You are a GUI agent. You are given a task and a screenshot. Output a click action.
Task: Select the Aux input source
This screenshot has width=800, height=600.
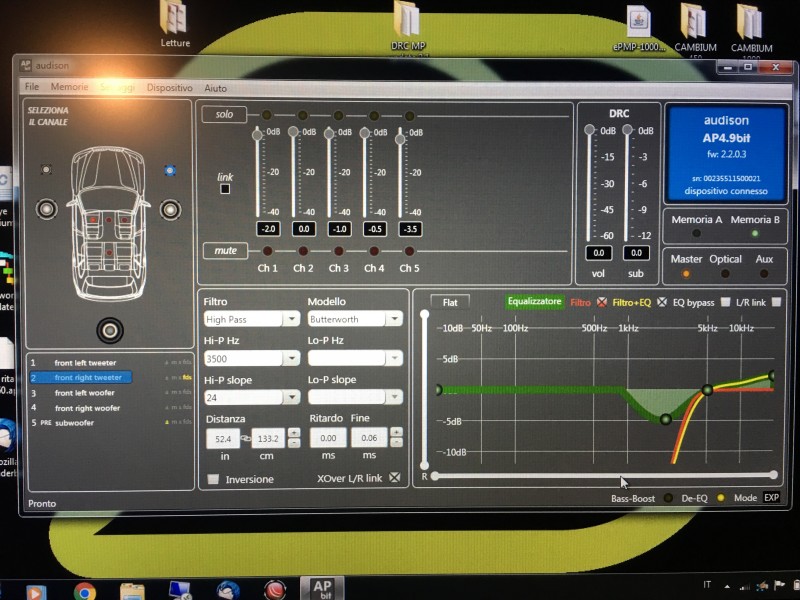764,274
